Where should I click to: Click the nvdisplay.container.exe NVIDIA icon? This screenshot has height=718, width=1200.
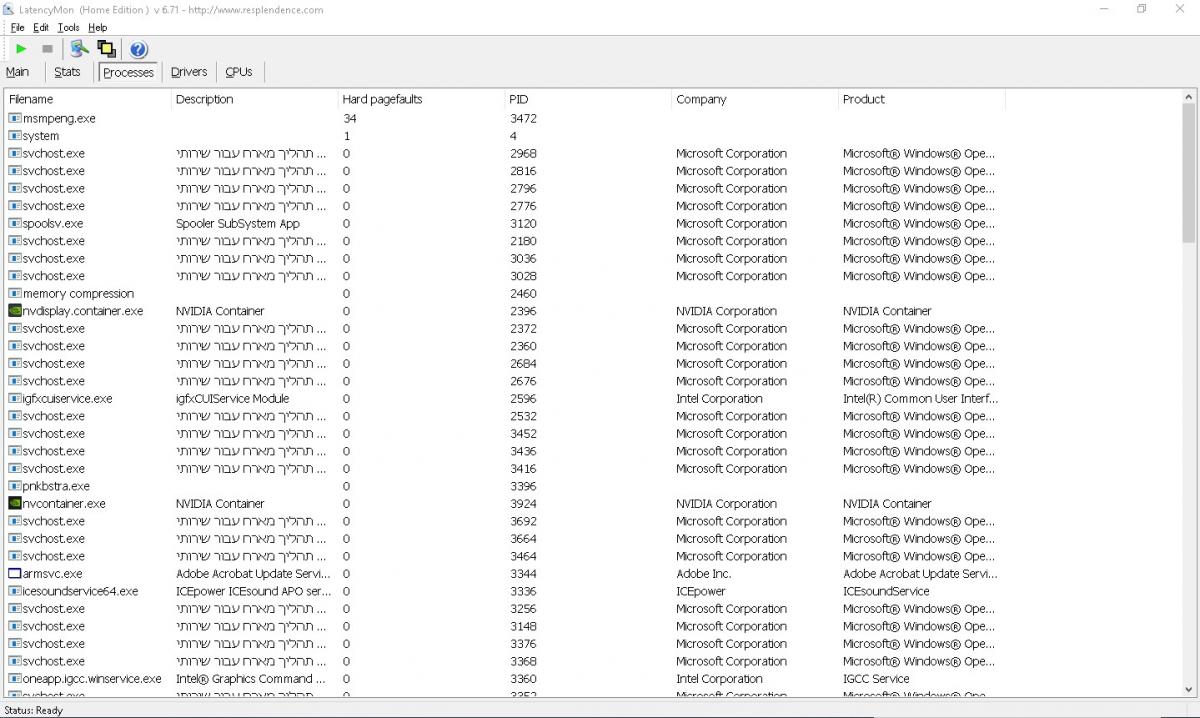click(x=14, y=311)
